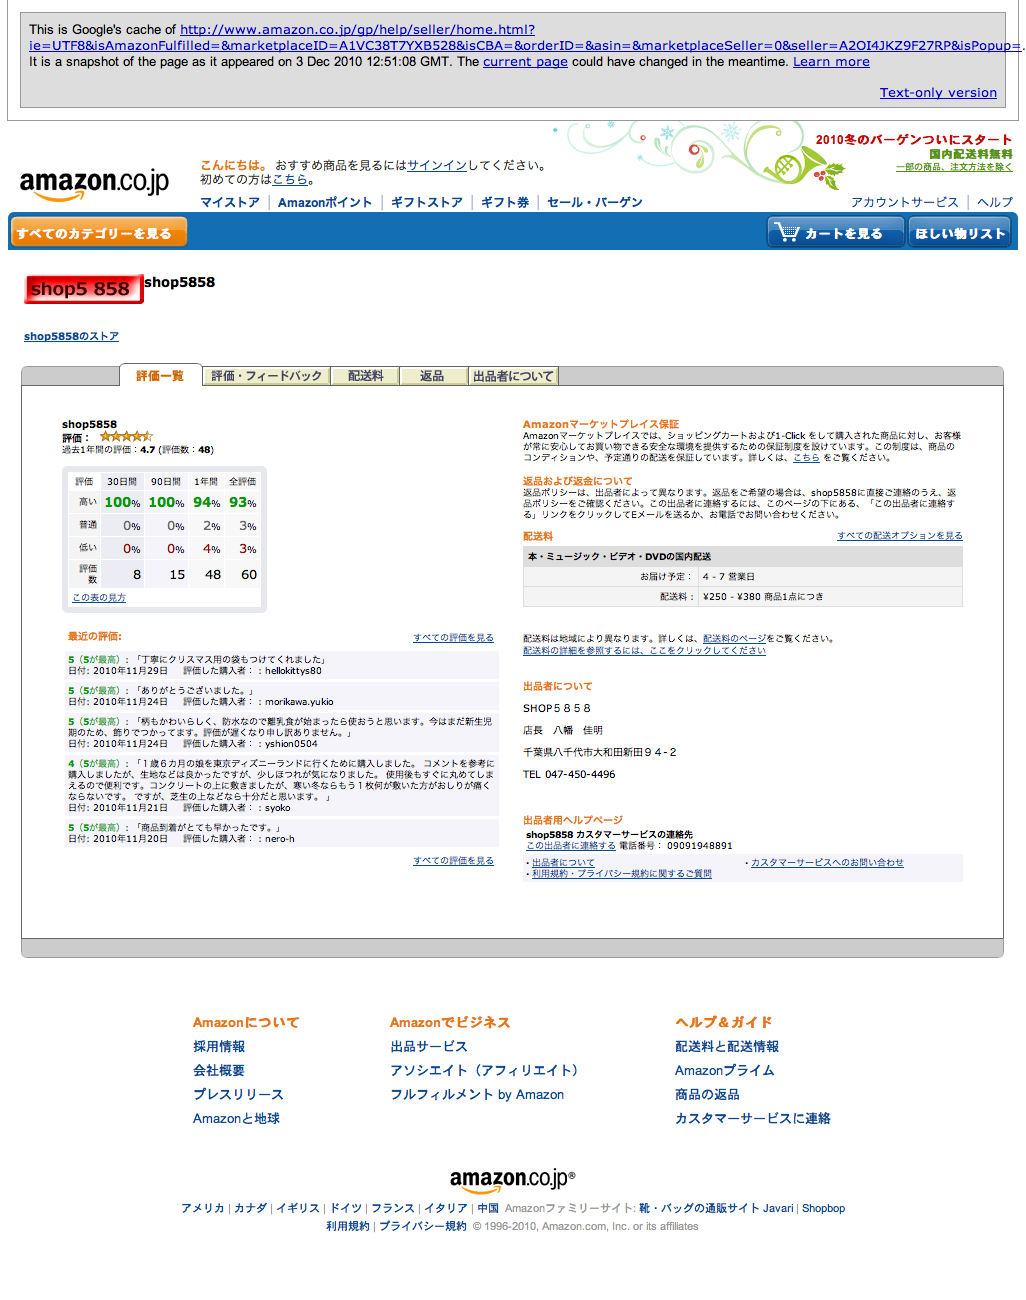Open 会社概要 footer link
Image resolution: width=1026 pixels, height=1300 pixels.
pyautogui.click(x=219, y=1070)
